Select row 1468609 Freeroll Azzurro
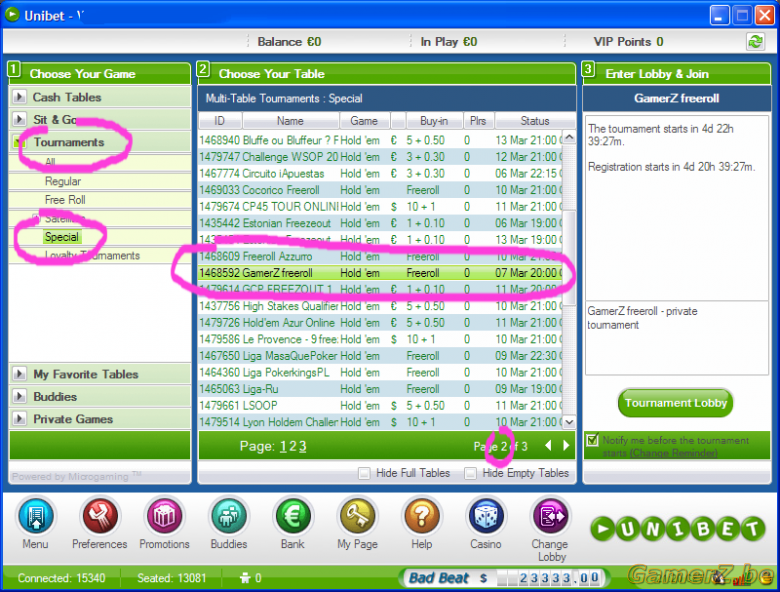 pyautogui.click(x=381, y=256)
